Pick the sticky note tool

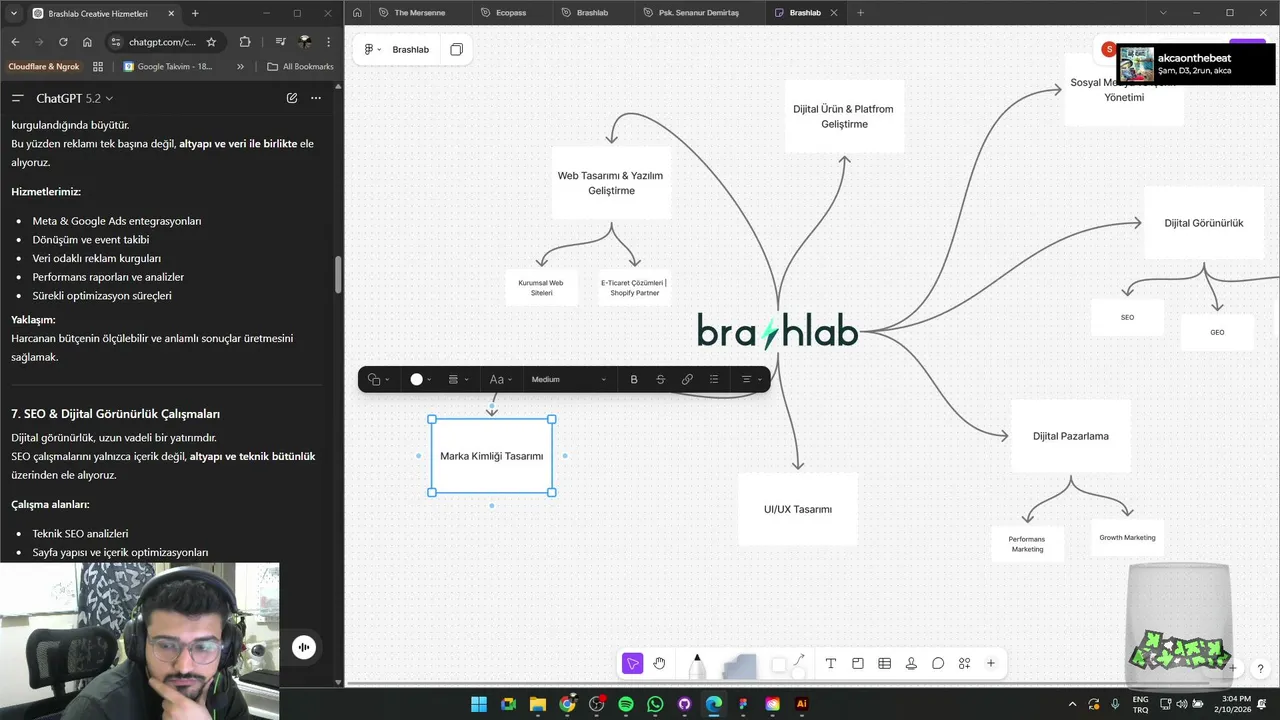[x=739, y=666]
